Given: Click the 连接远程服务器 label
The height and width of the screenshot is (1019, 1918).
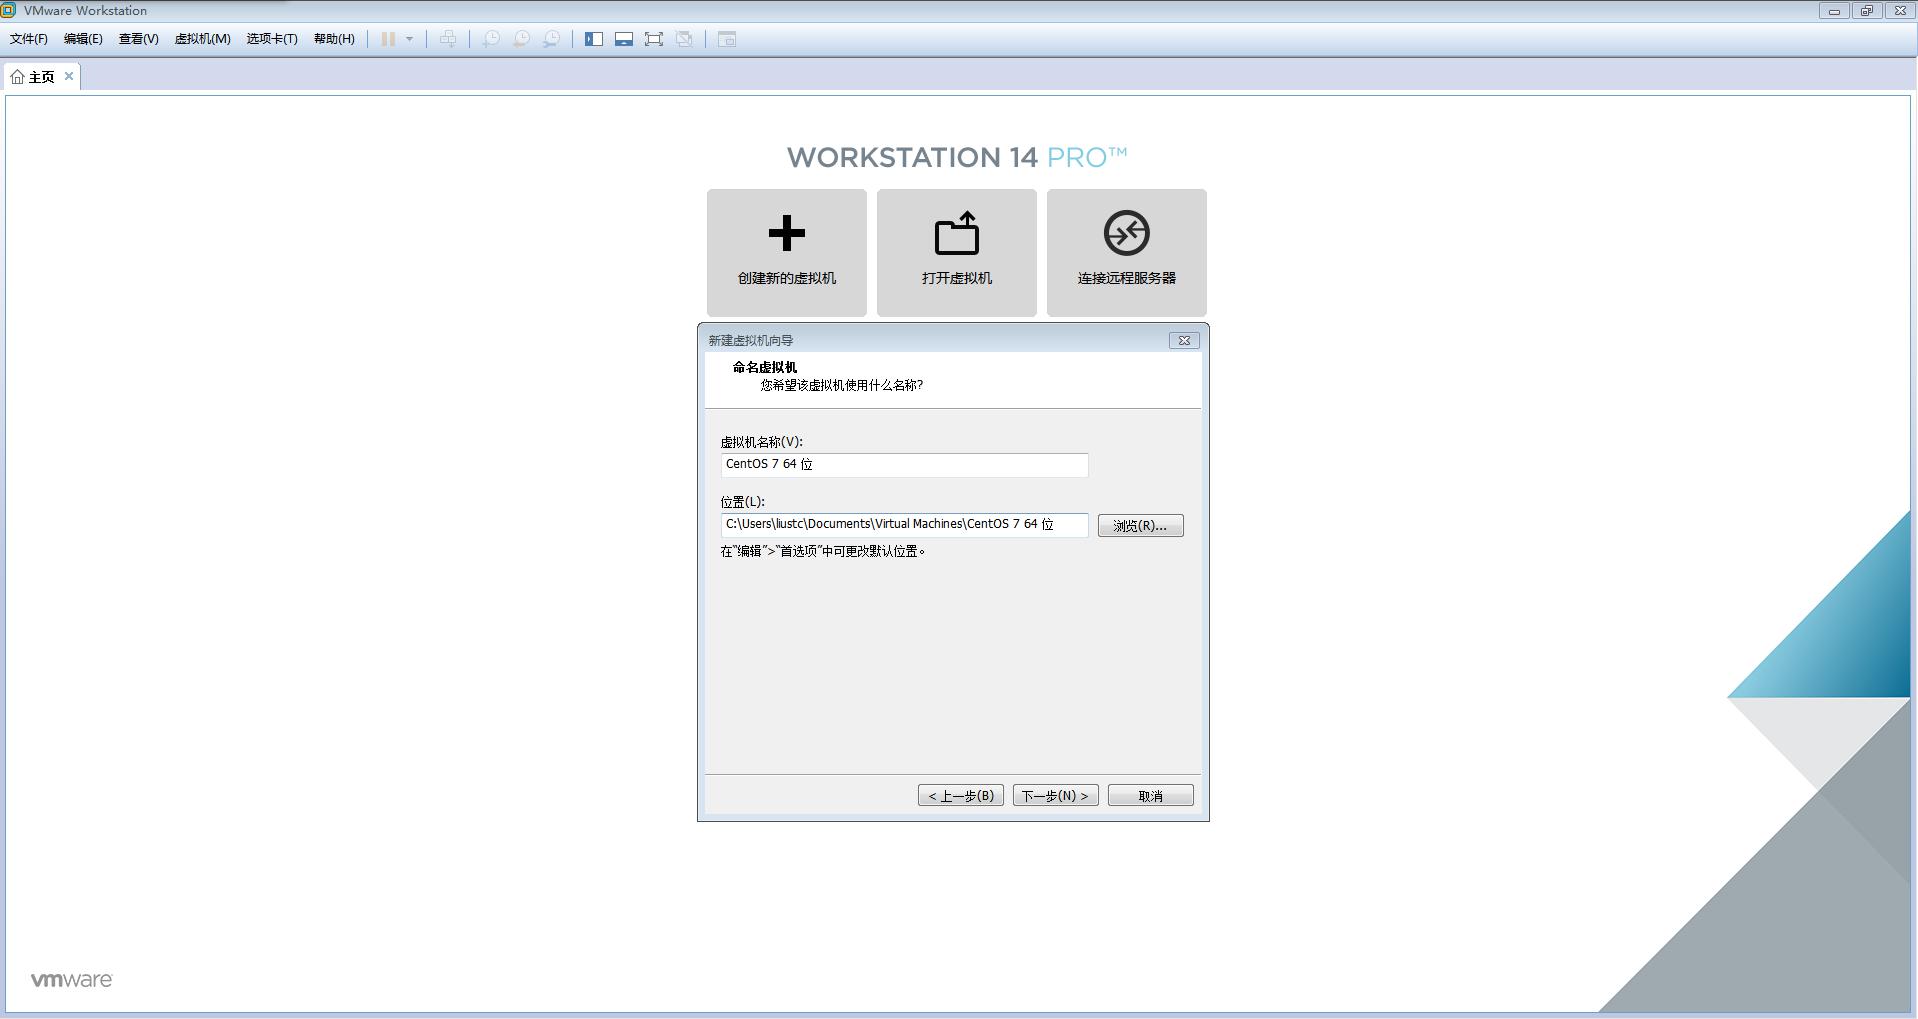Looking at the screenshot, I should (x=1127, y=278).
